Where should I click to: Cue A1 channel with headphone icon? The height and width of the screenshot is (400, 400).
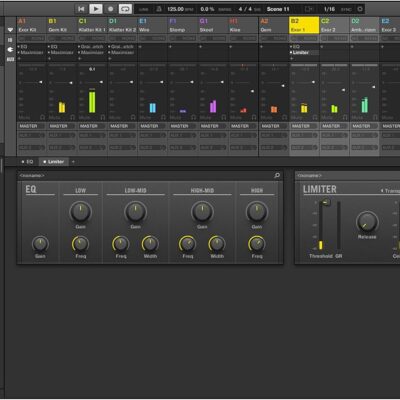pyautogui.click(x=42, y=117)
